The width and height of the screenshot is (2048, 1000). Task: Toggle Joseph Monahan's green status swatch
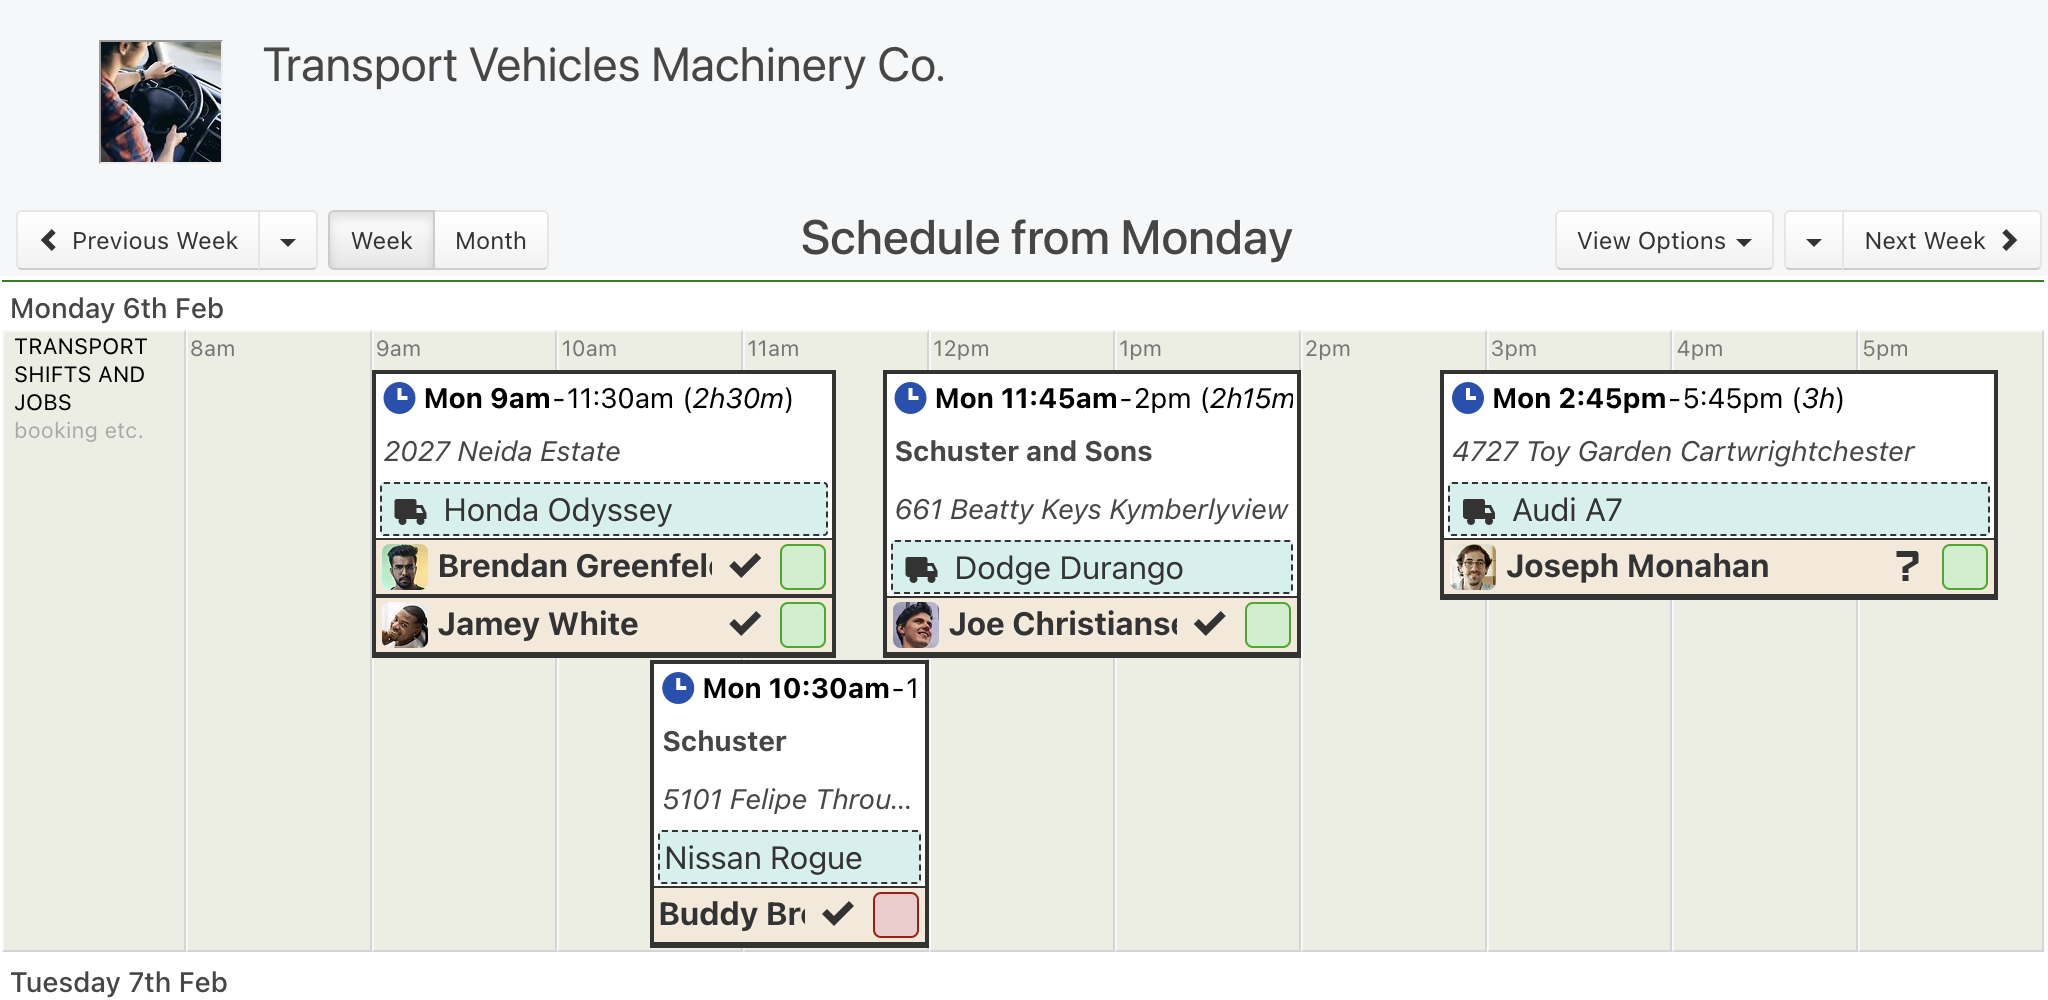[x=1965, y=567]
